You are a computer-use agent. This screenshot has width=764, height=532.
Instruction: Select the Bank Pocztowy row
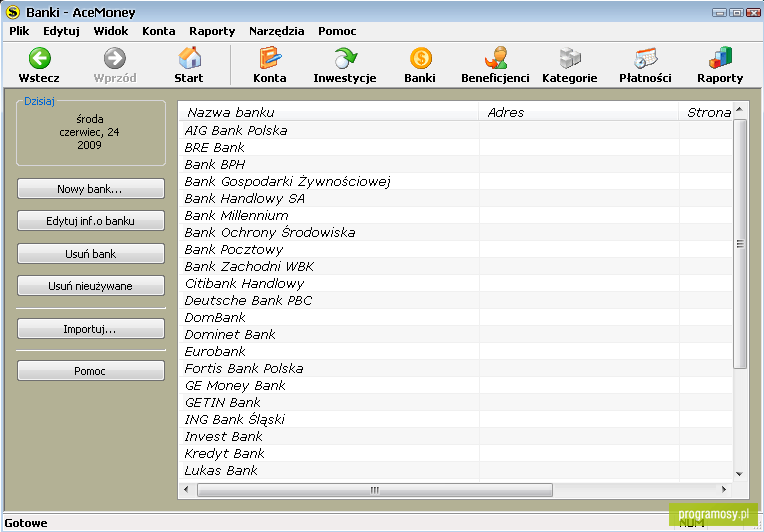456,249
